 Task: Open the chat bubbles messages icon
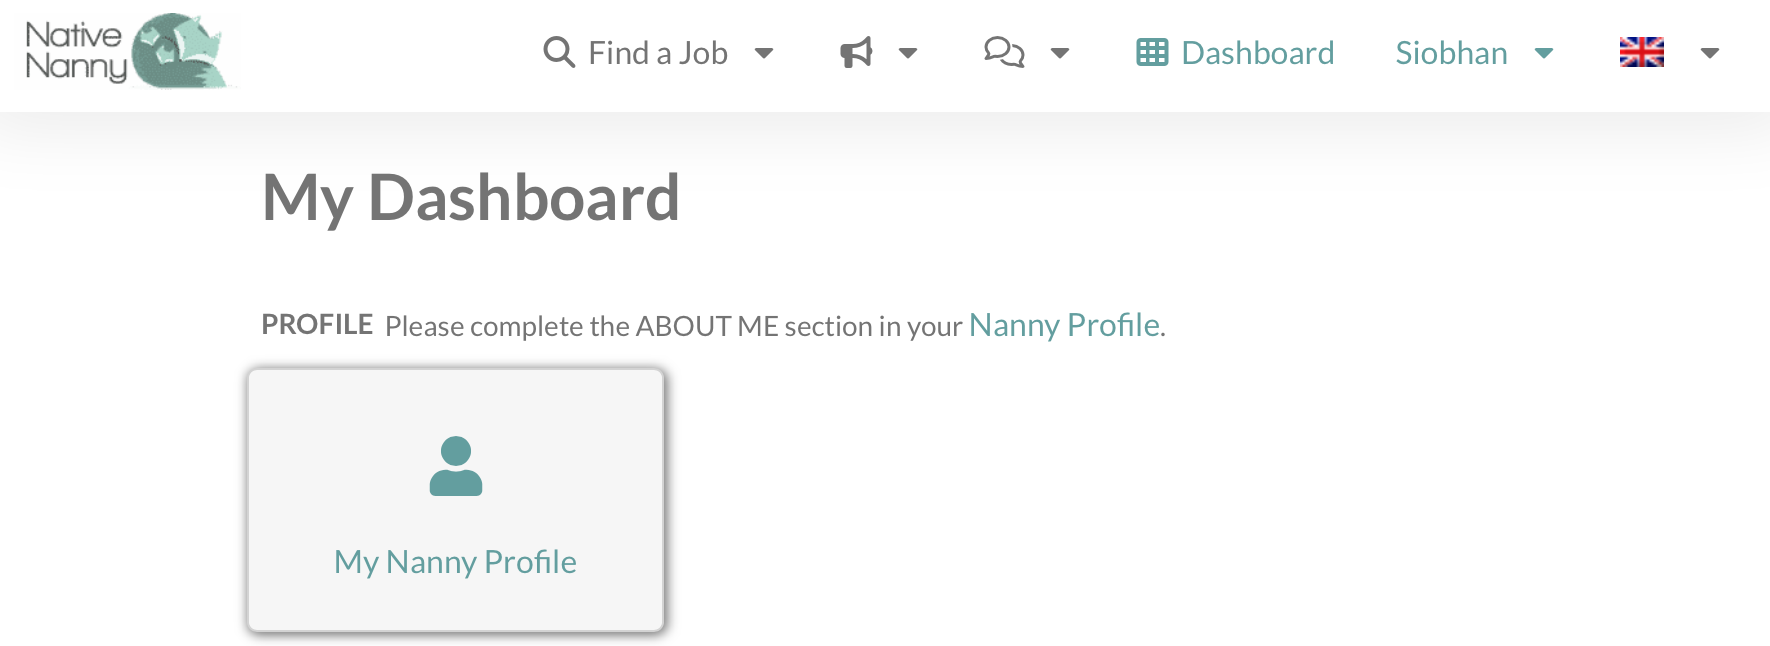pyautogui.click(x=1004, y=52)
